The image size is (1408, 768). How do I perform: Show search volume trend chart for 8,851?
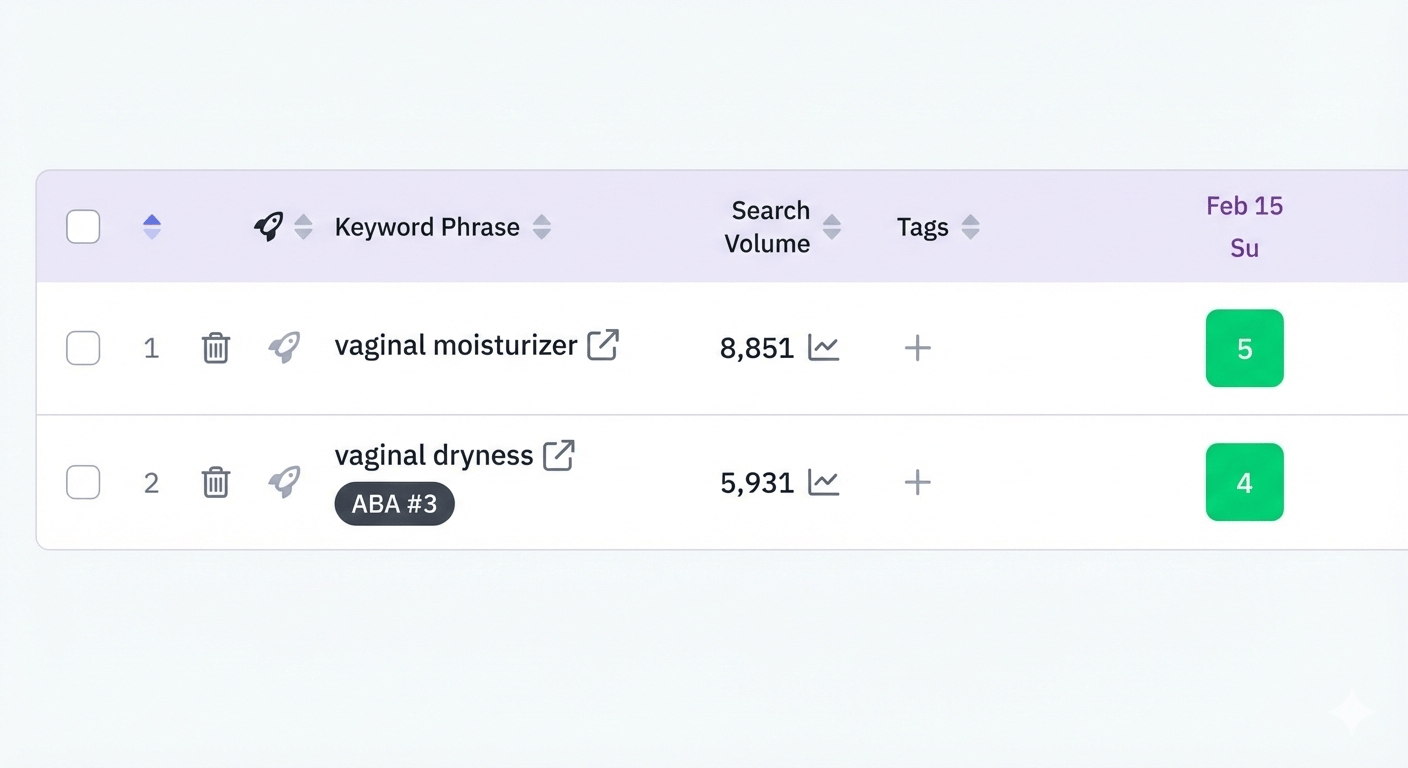click(823, 348)
